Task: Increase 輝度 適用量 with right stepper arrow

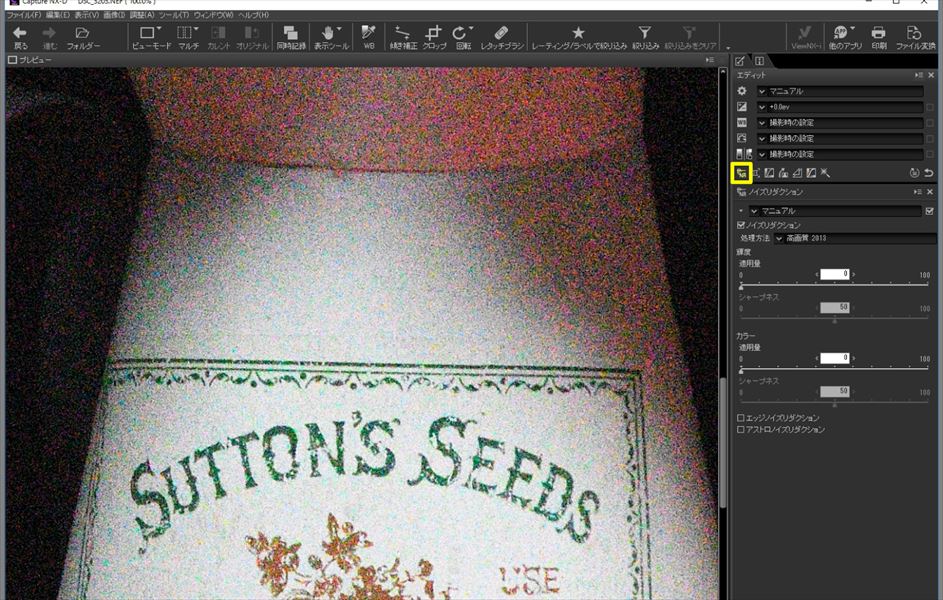Action: 853,274
